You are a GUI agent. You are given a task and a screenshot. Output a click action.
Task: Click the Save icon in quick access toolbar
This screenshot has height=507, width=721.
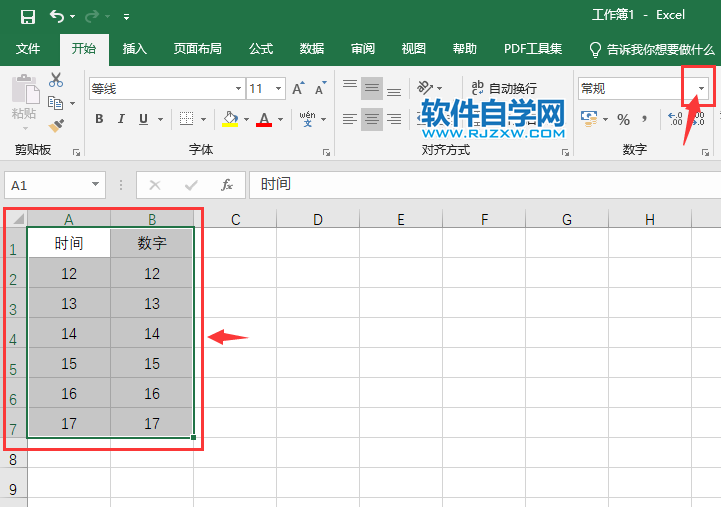click(28, 17)
